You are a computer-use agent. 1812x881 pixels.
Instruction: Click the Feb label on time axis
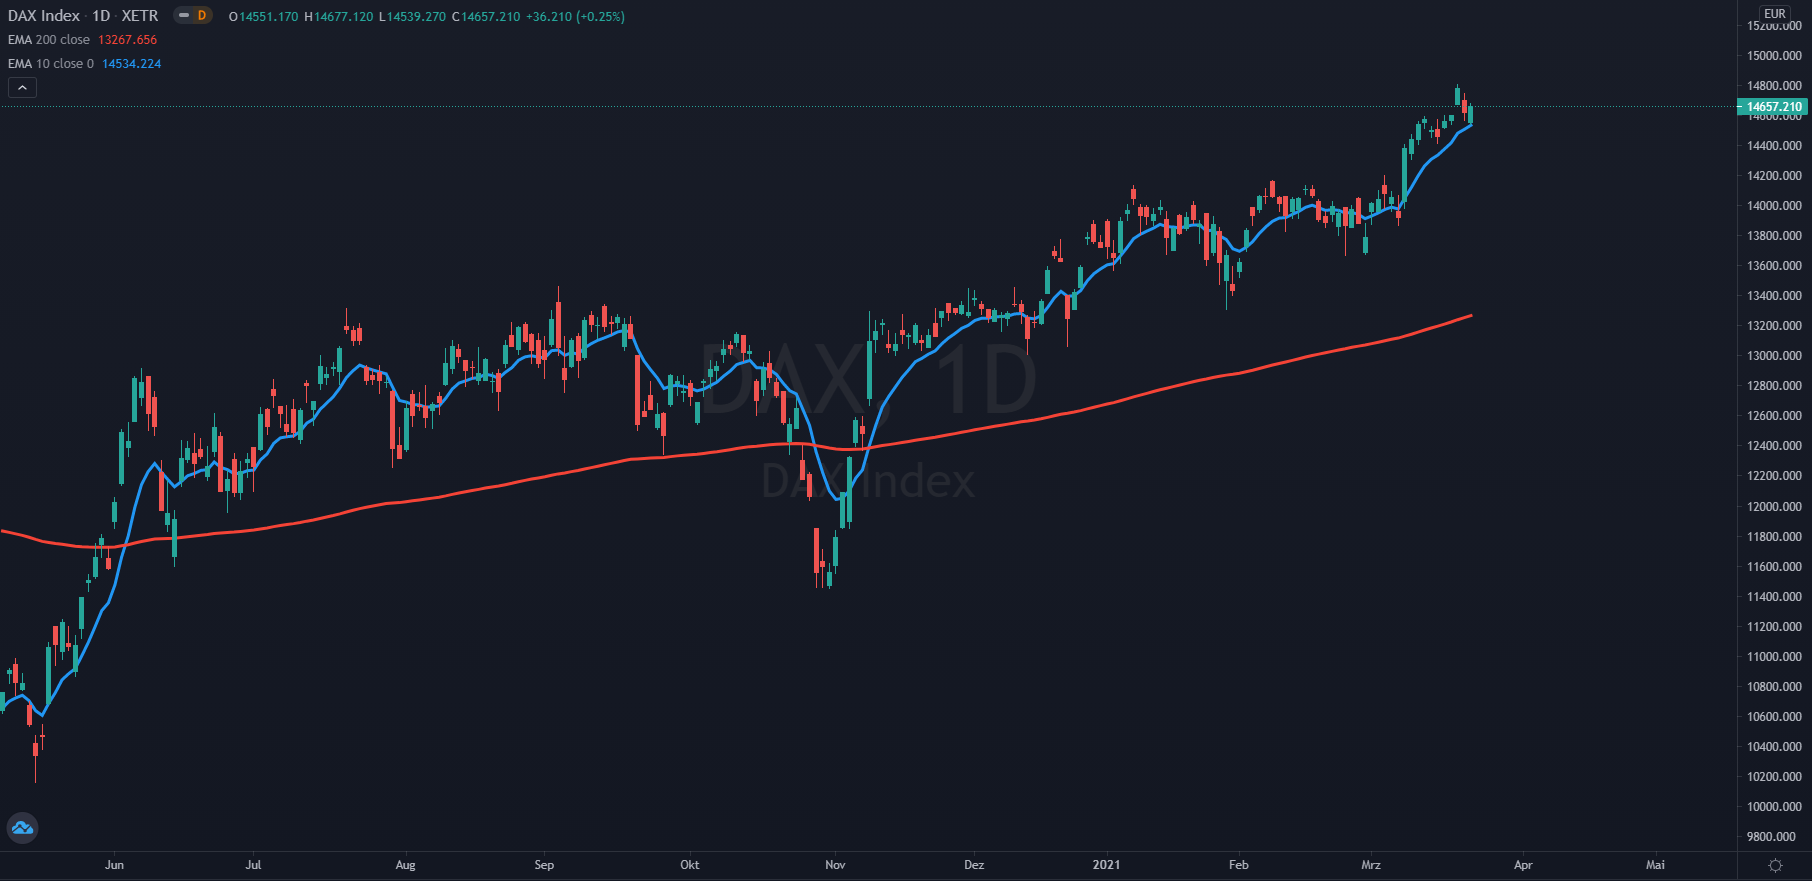[x=1239, y=865]
